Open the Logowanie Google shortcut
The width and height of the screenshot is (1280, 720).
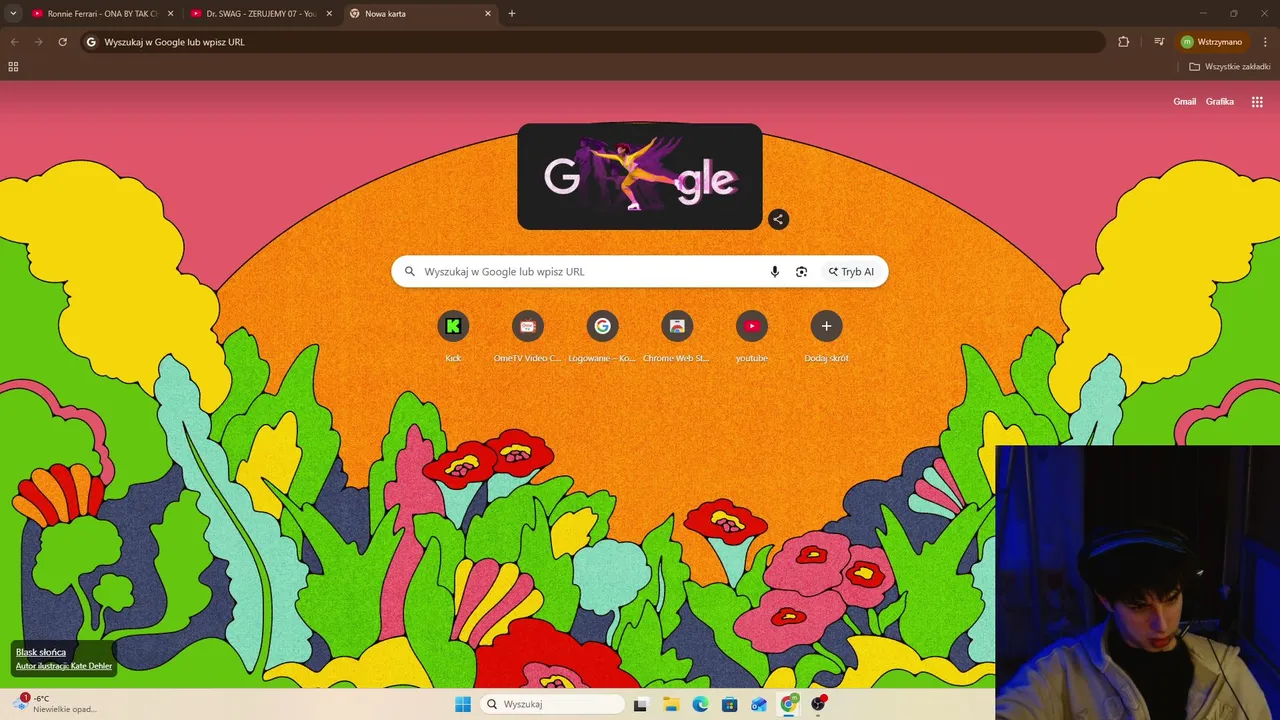click(x=602, y=337)
